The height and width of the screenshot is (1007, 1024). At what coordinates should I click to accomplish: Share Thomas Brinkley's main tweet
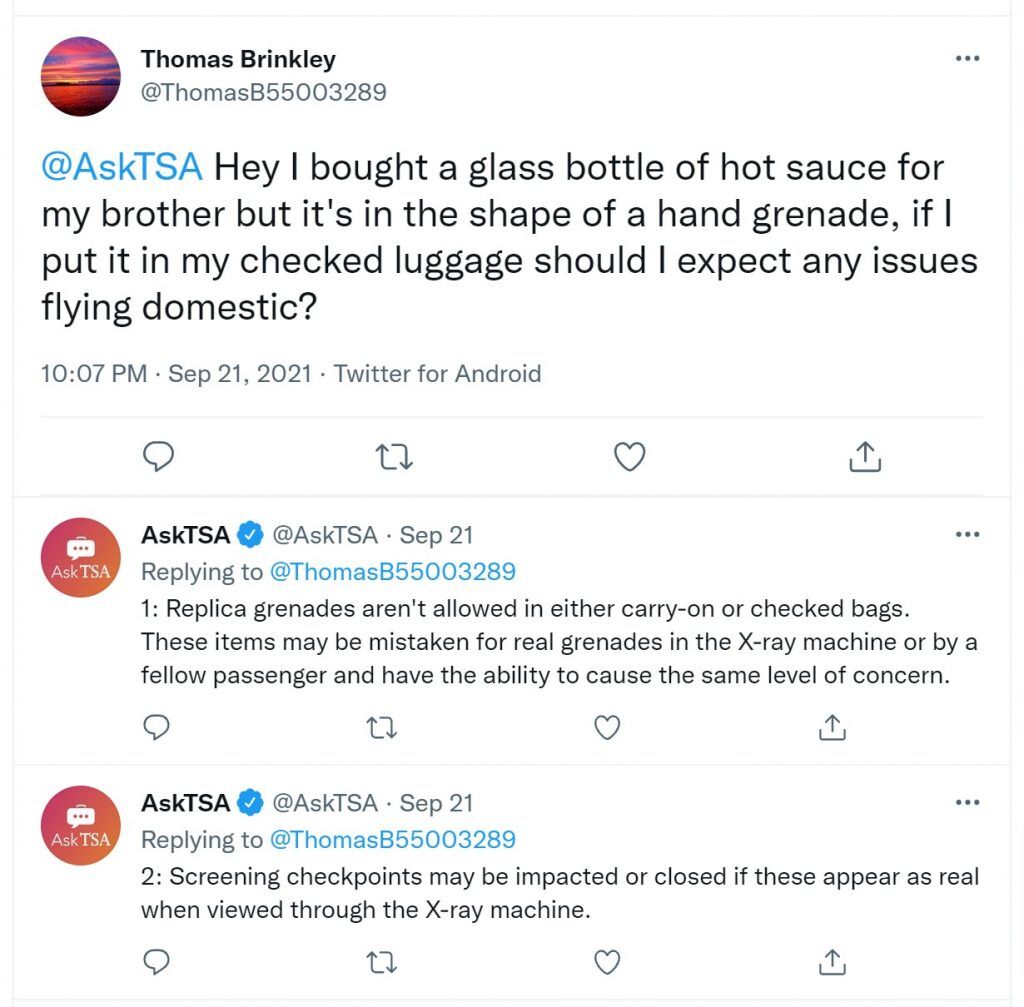865,456
